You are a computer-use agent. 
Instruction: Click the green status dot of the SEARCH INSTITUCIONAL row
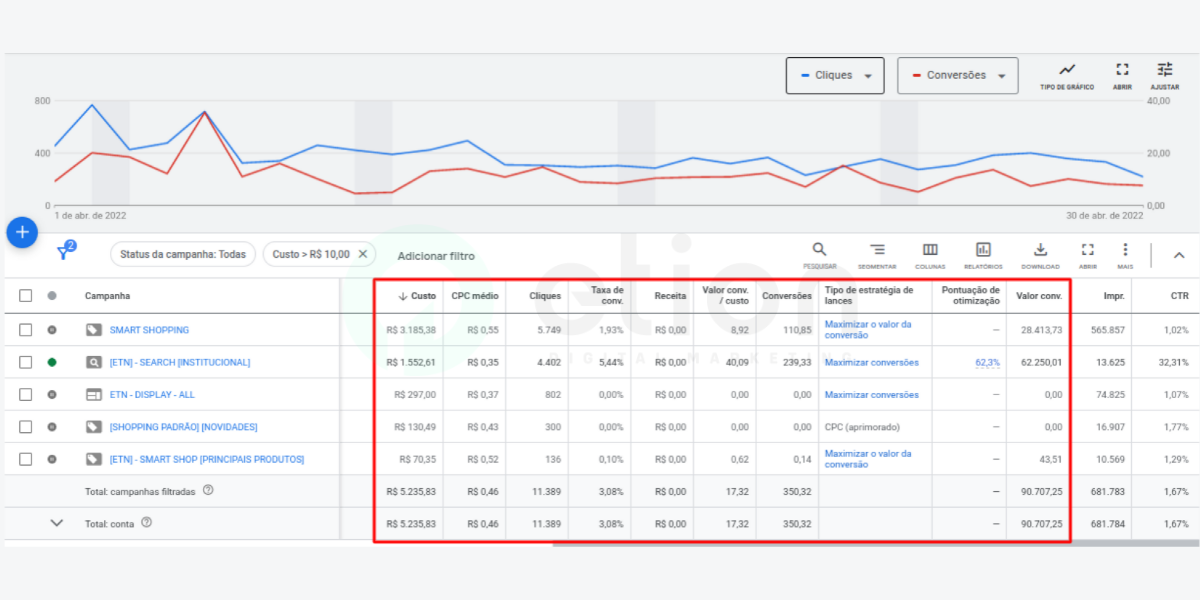click(52, 362)
